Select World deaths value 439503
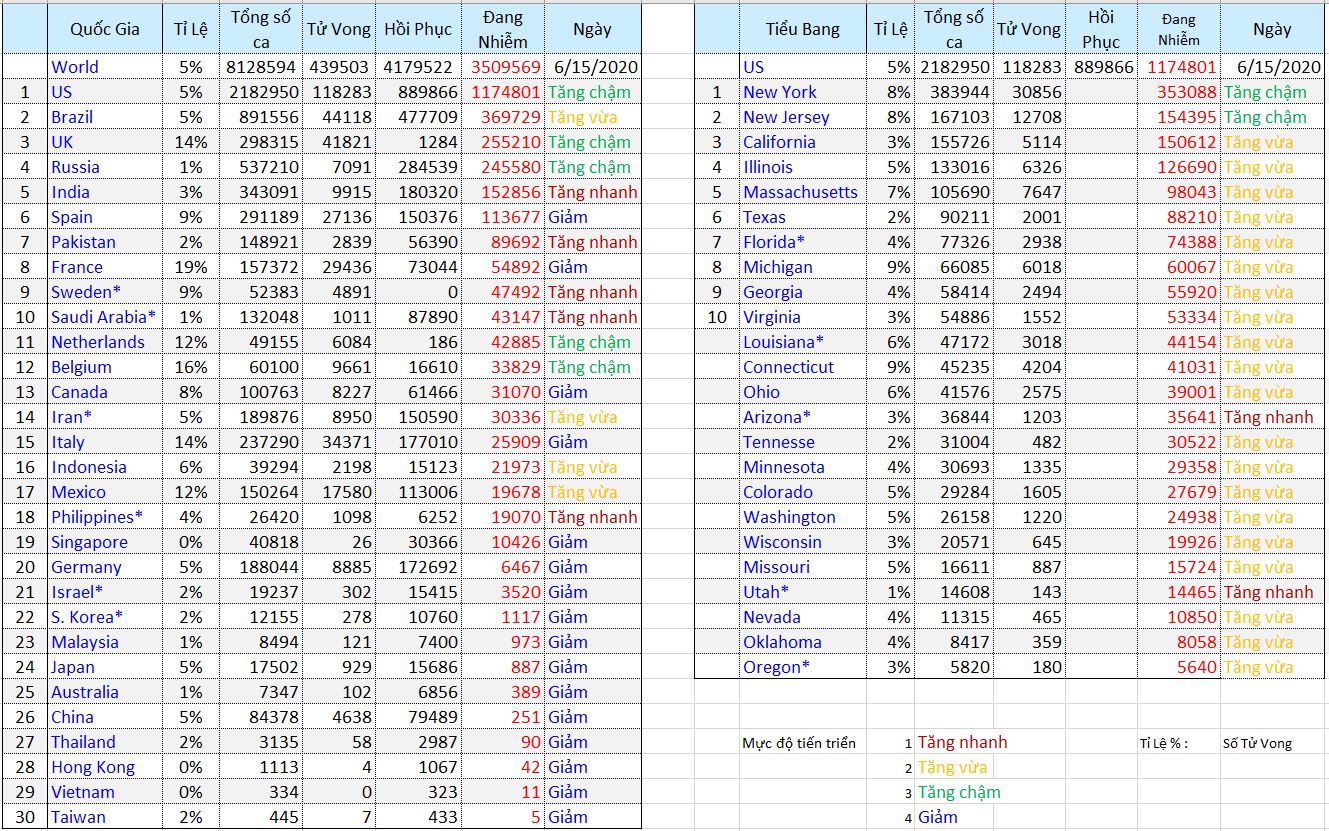 (341, 67)
